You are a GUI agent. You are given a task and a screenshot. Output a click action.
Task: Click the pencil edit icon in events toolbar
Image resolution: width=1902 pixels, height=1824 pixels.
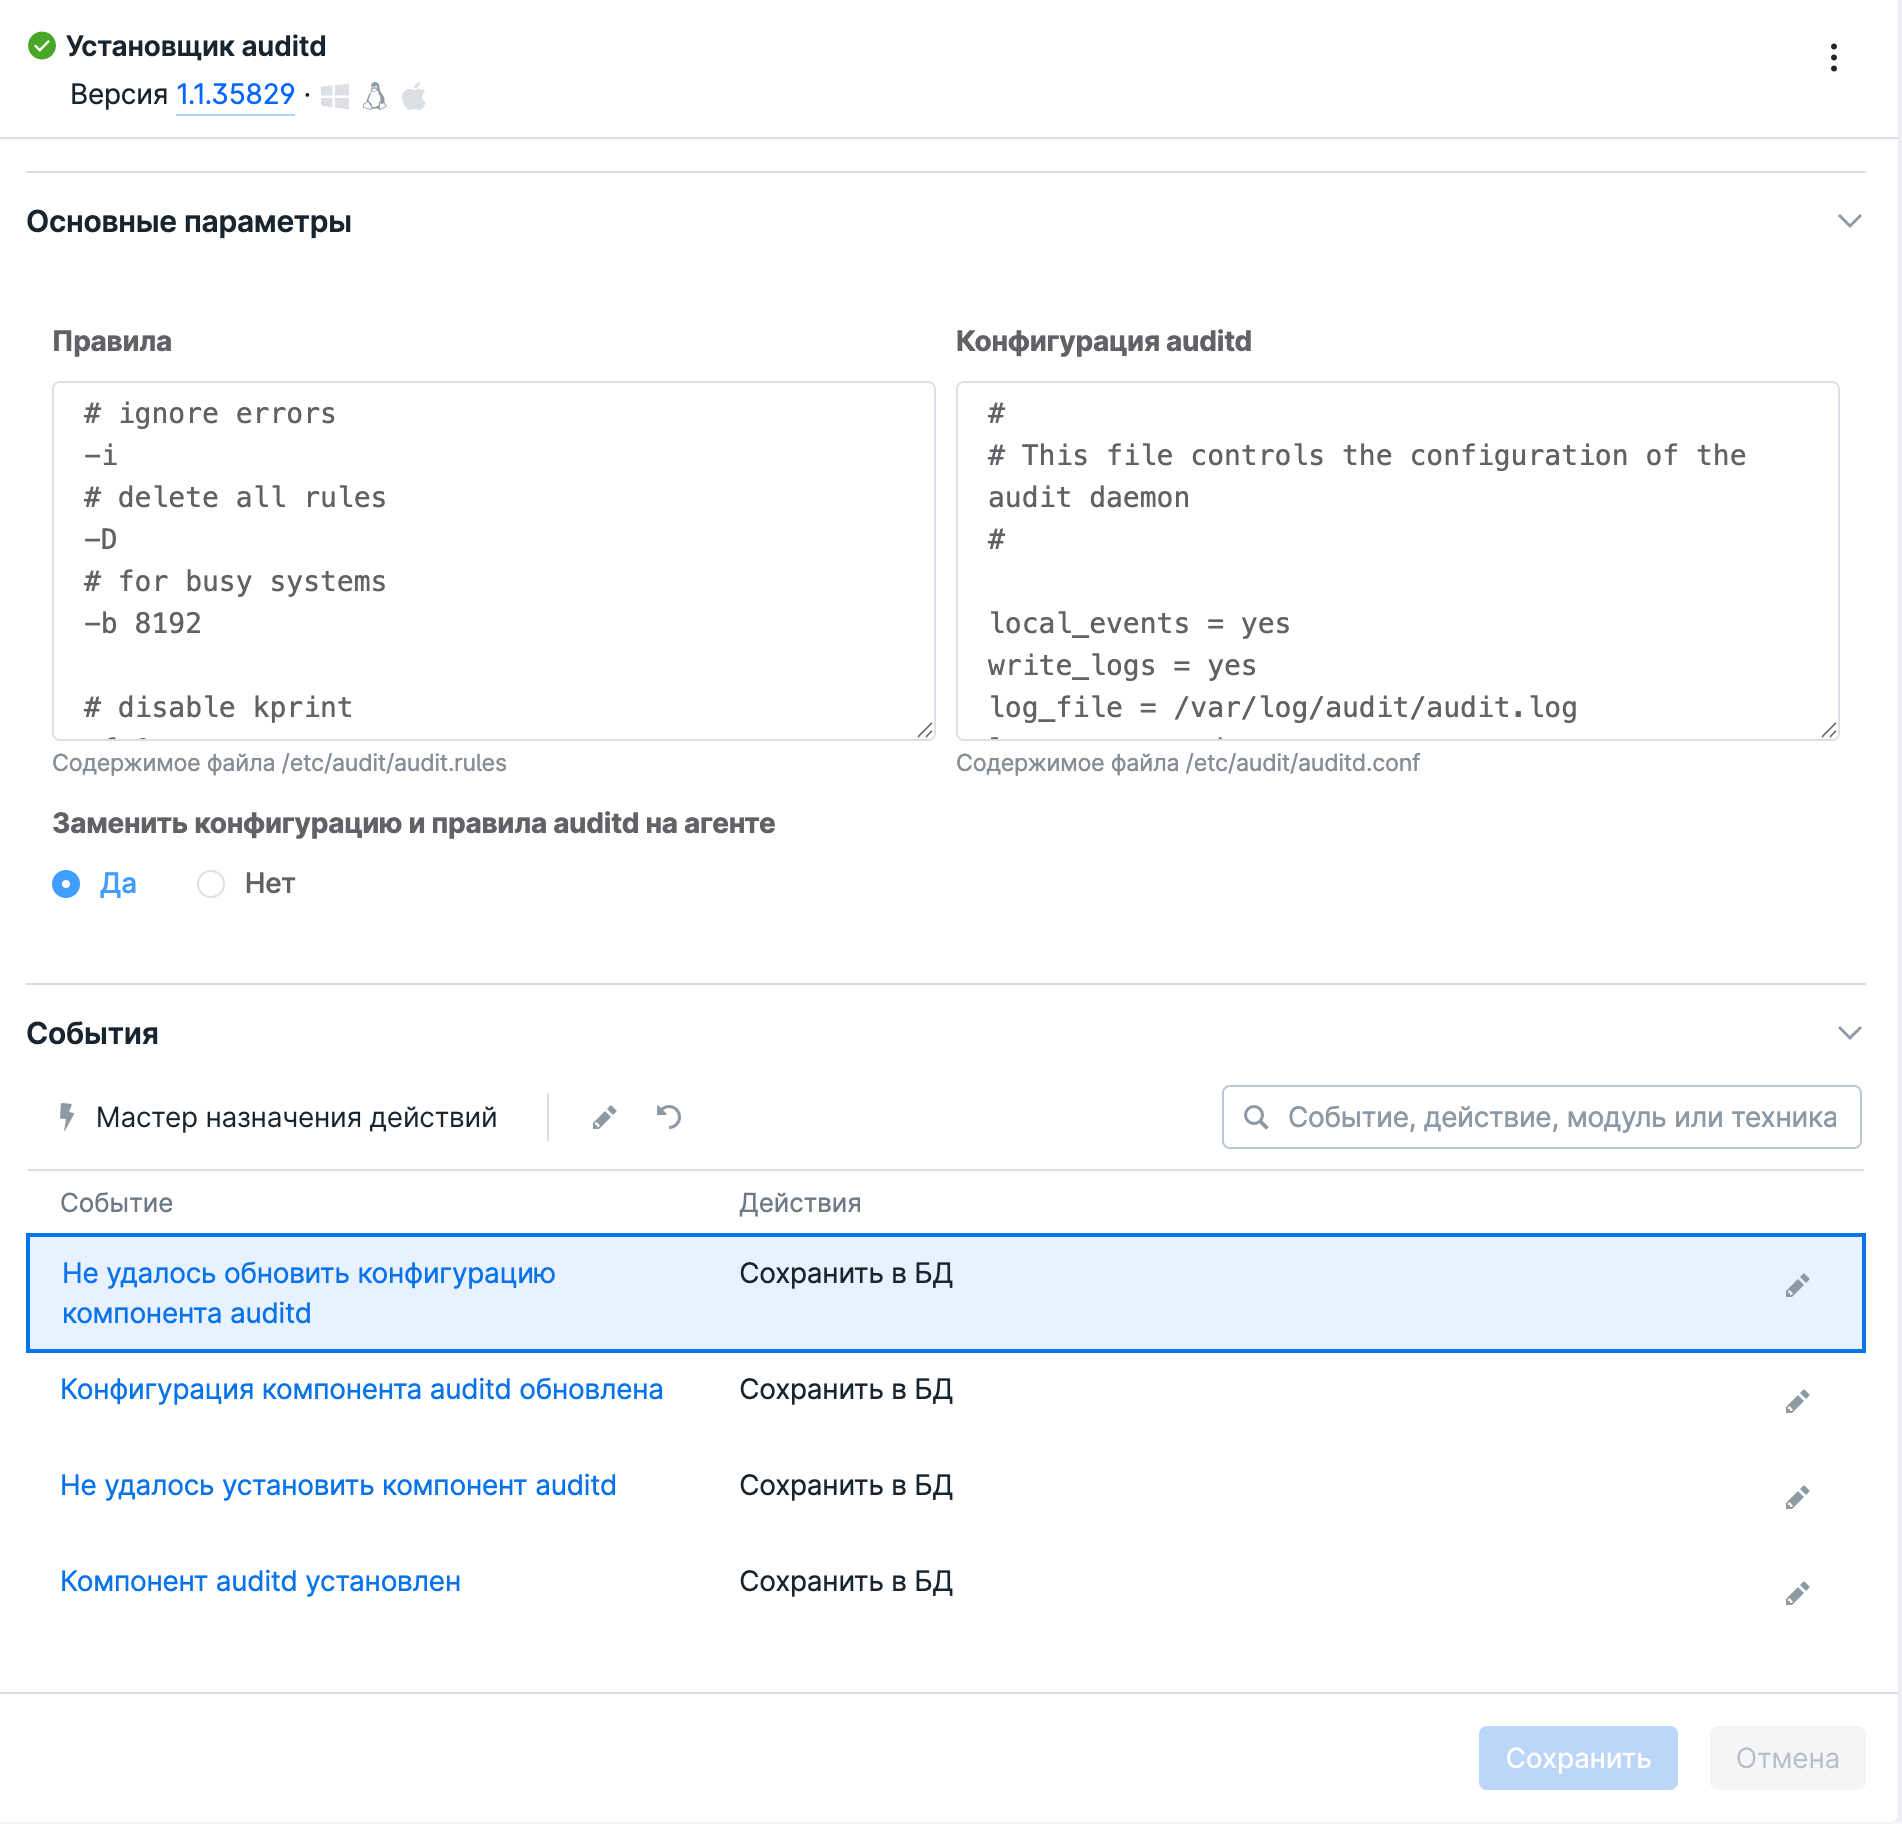(x=604, y=1117)
